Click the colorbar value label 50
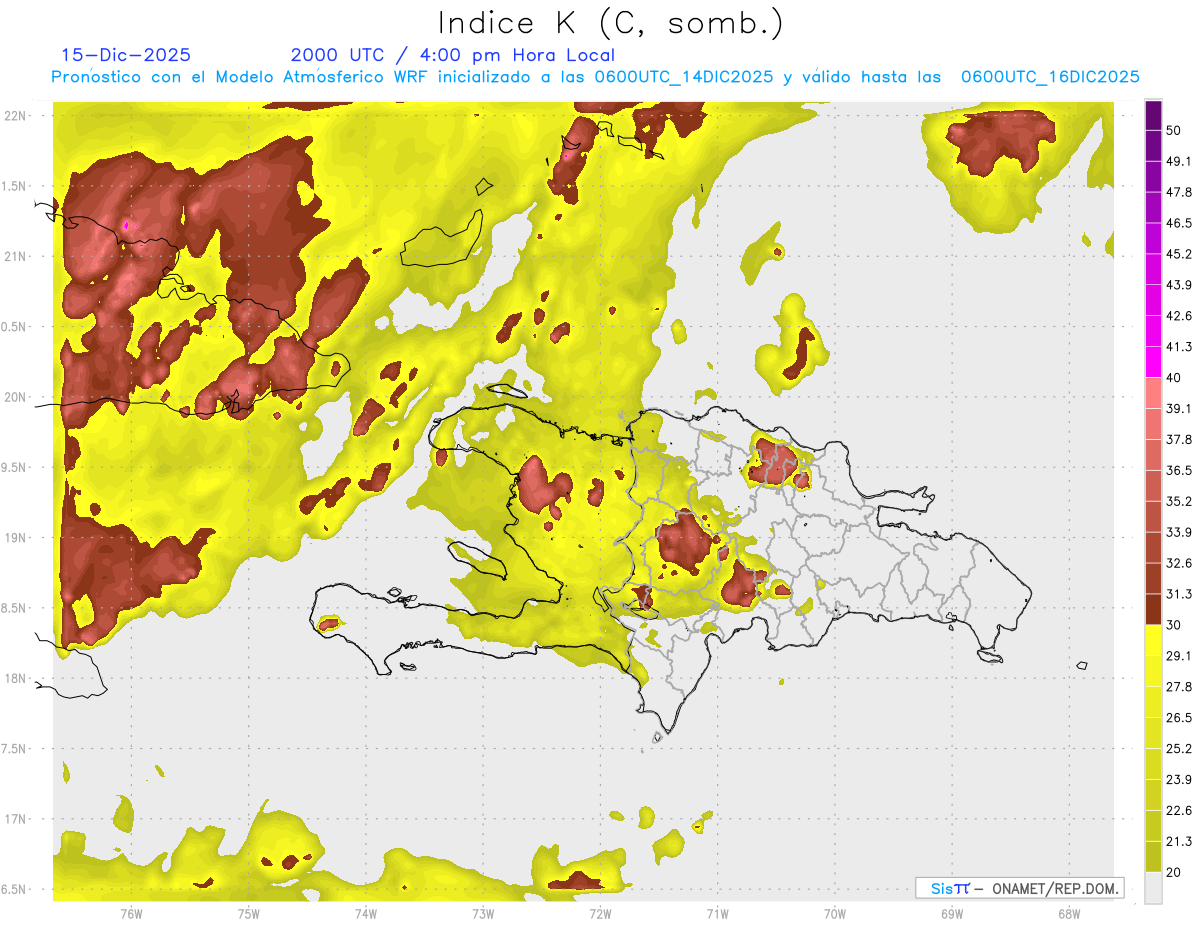The width and height of the screenshot is (1200, 927). pos(1175,131)
